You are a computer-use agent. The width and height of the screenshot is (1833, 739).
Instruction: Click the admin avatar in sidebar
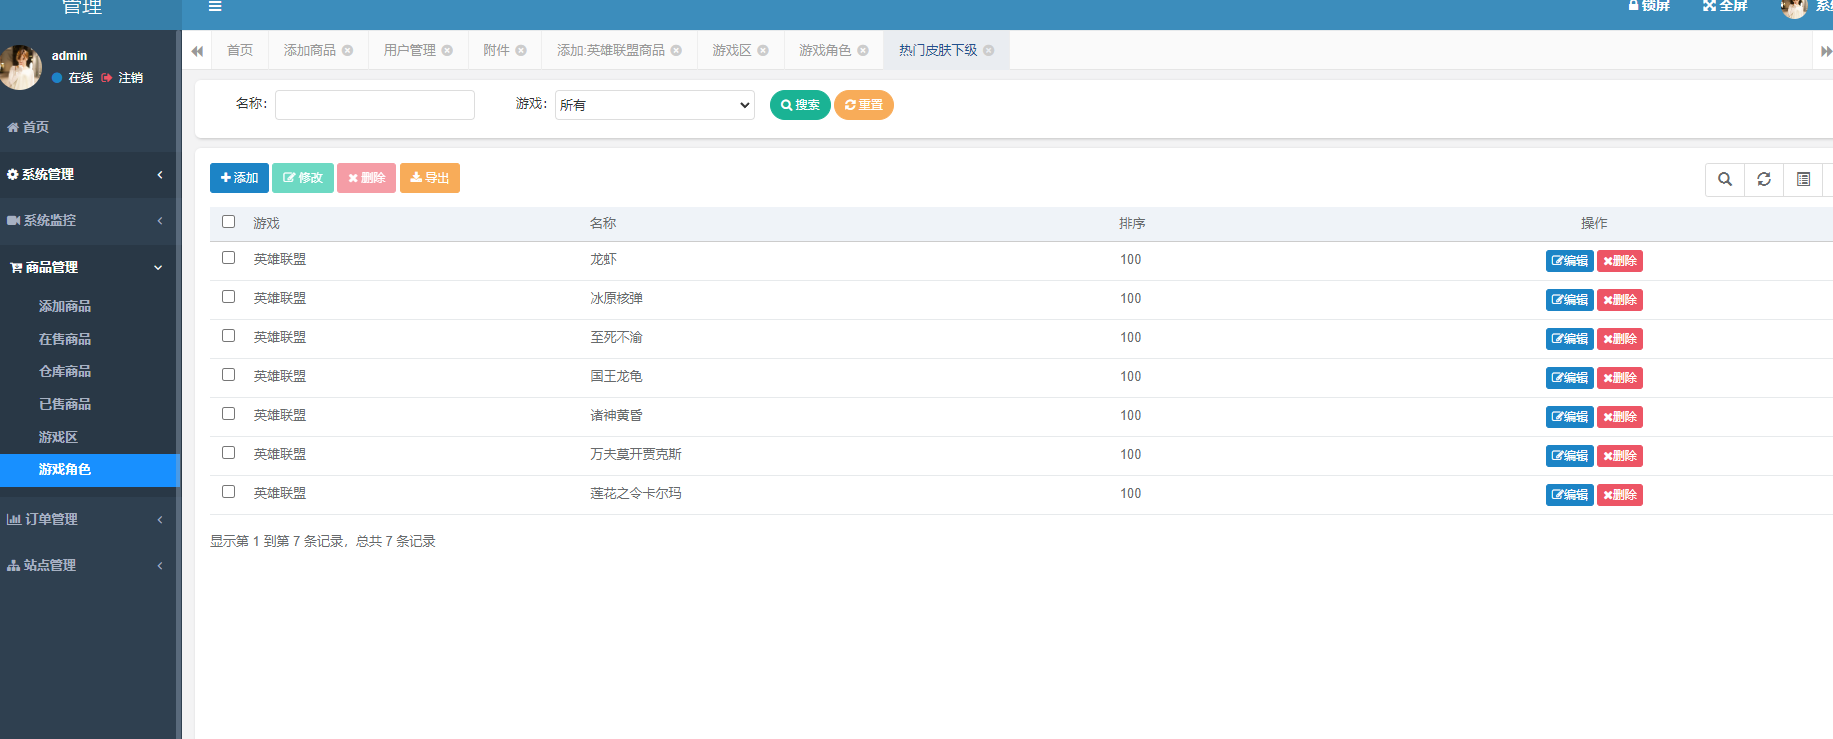(20, 67)
